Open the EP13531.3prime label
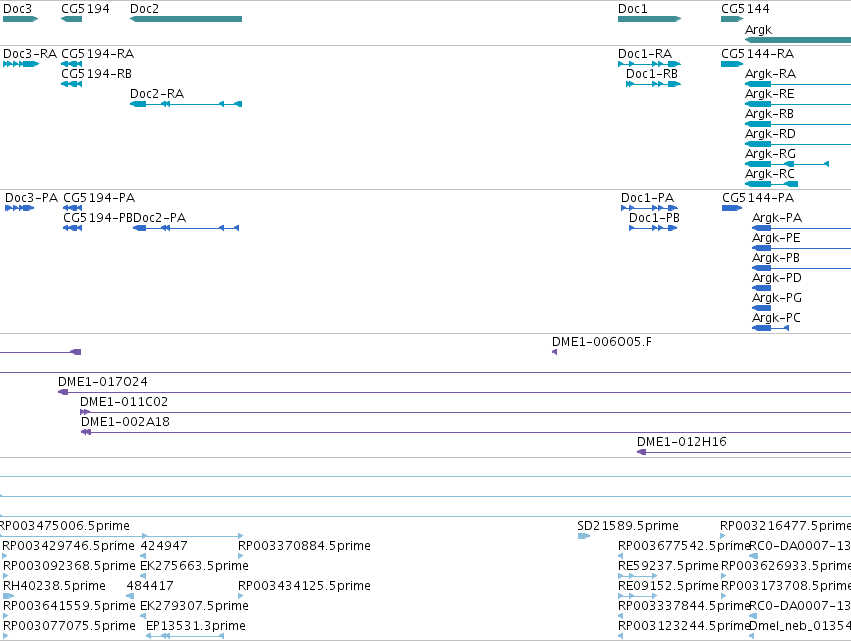The image size is (851, 641). pyautogui.click(x=195, y=626)
